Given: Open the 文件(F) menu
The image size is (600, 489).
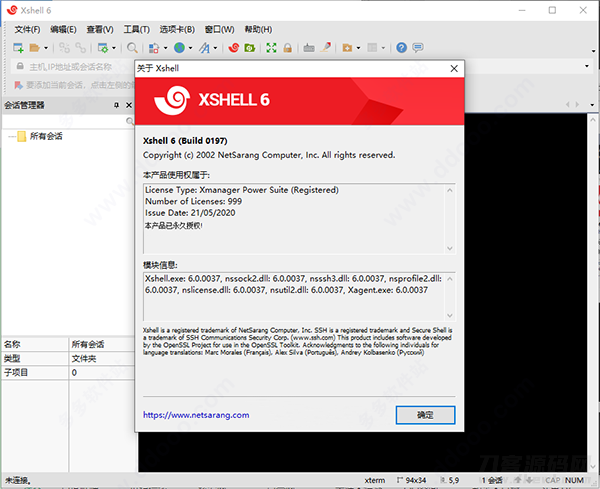Looking at the screenshot, I should coord(27,29).
